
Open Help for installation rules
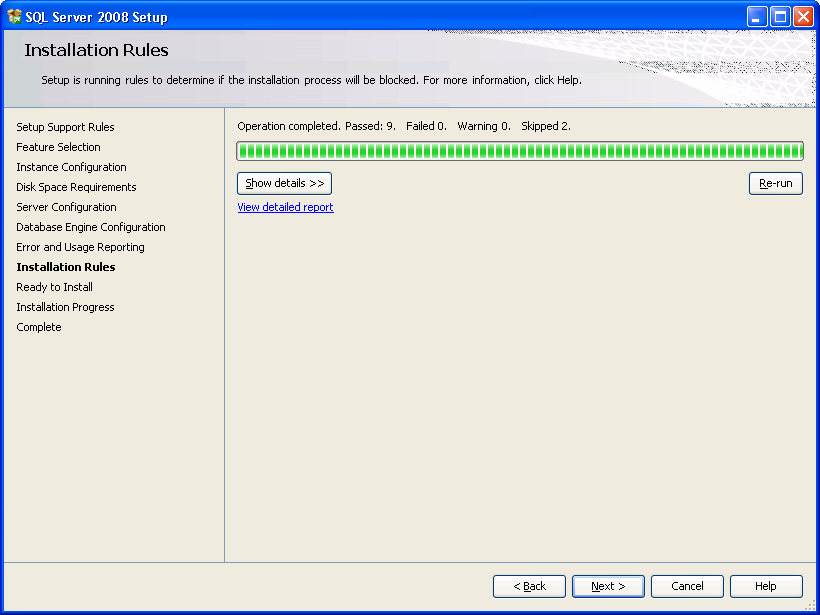766,586
